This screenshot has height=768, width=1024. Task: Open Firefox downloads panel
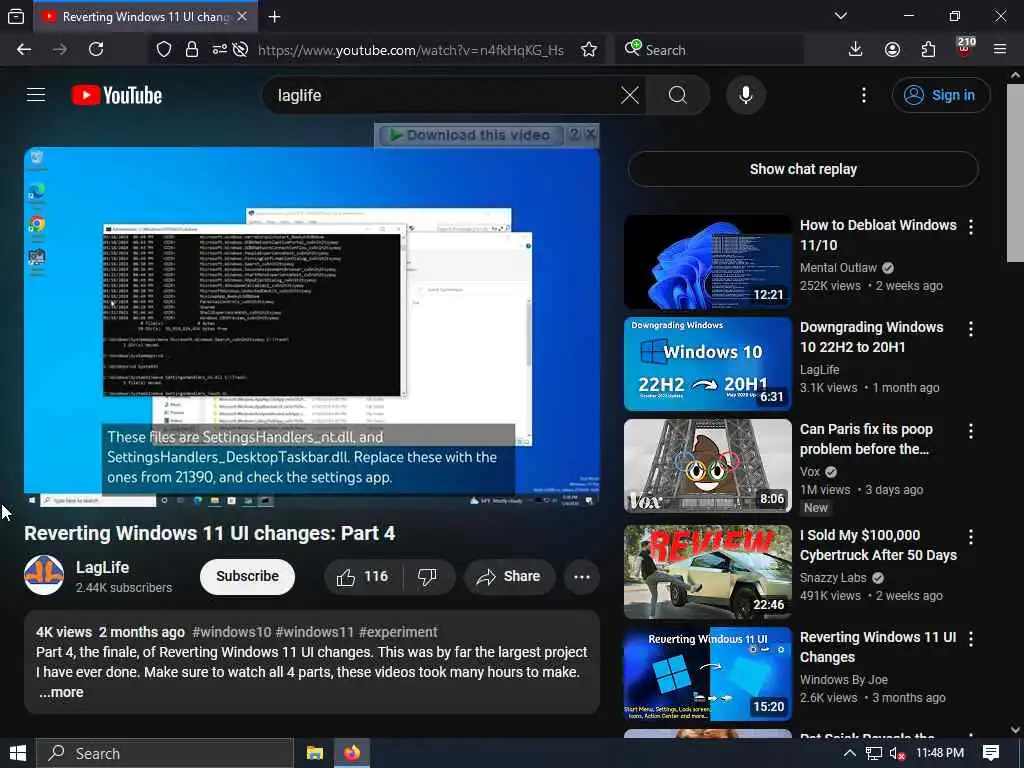855,50
